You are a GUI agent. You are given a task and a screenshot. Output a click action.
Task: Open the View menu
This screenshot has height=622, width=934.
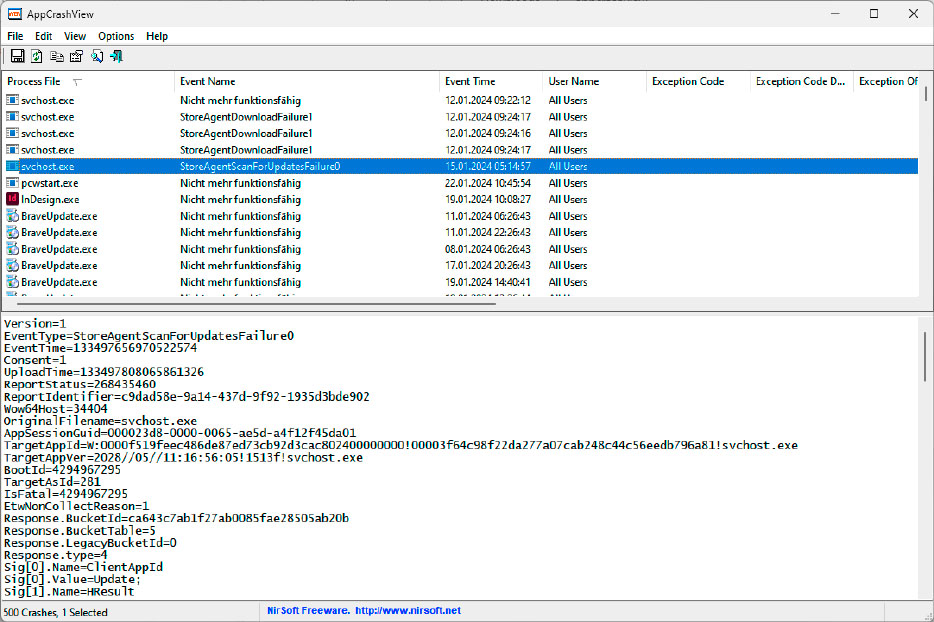(x=75, y=36)
